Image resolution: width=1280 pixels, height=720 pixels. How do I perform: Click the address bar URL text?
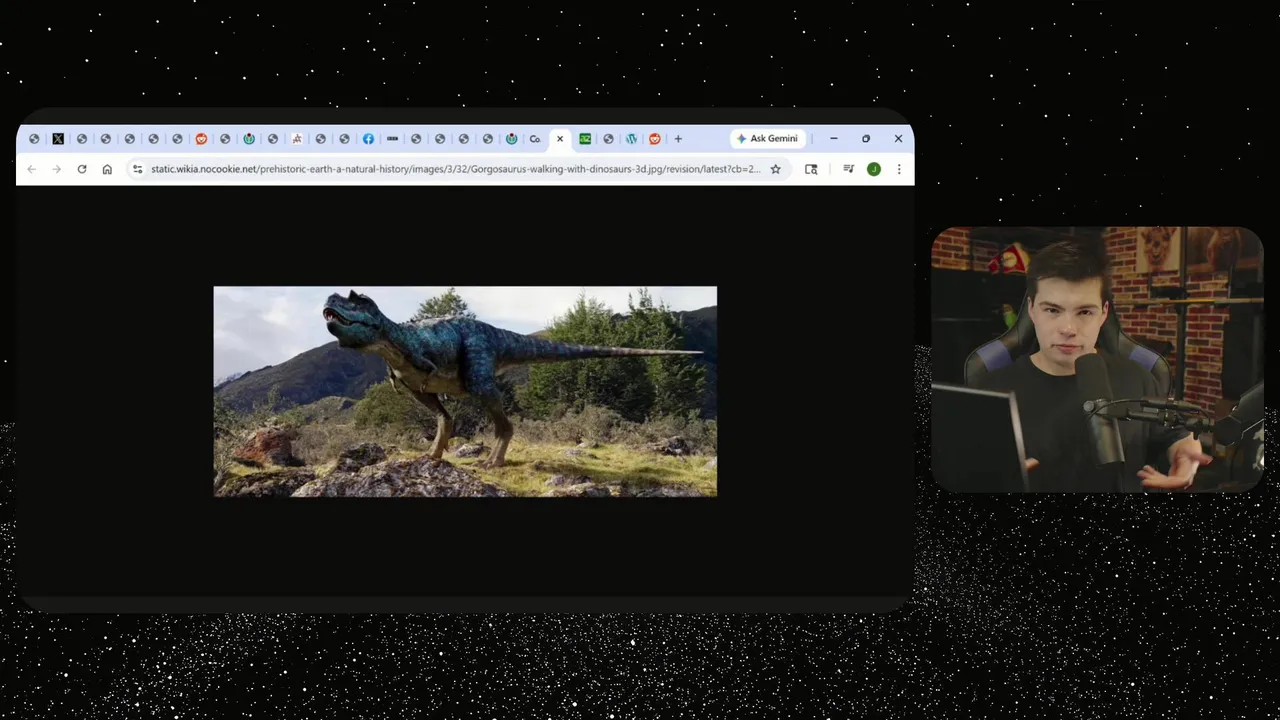(x=455, y=169)
